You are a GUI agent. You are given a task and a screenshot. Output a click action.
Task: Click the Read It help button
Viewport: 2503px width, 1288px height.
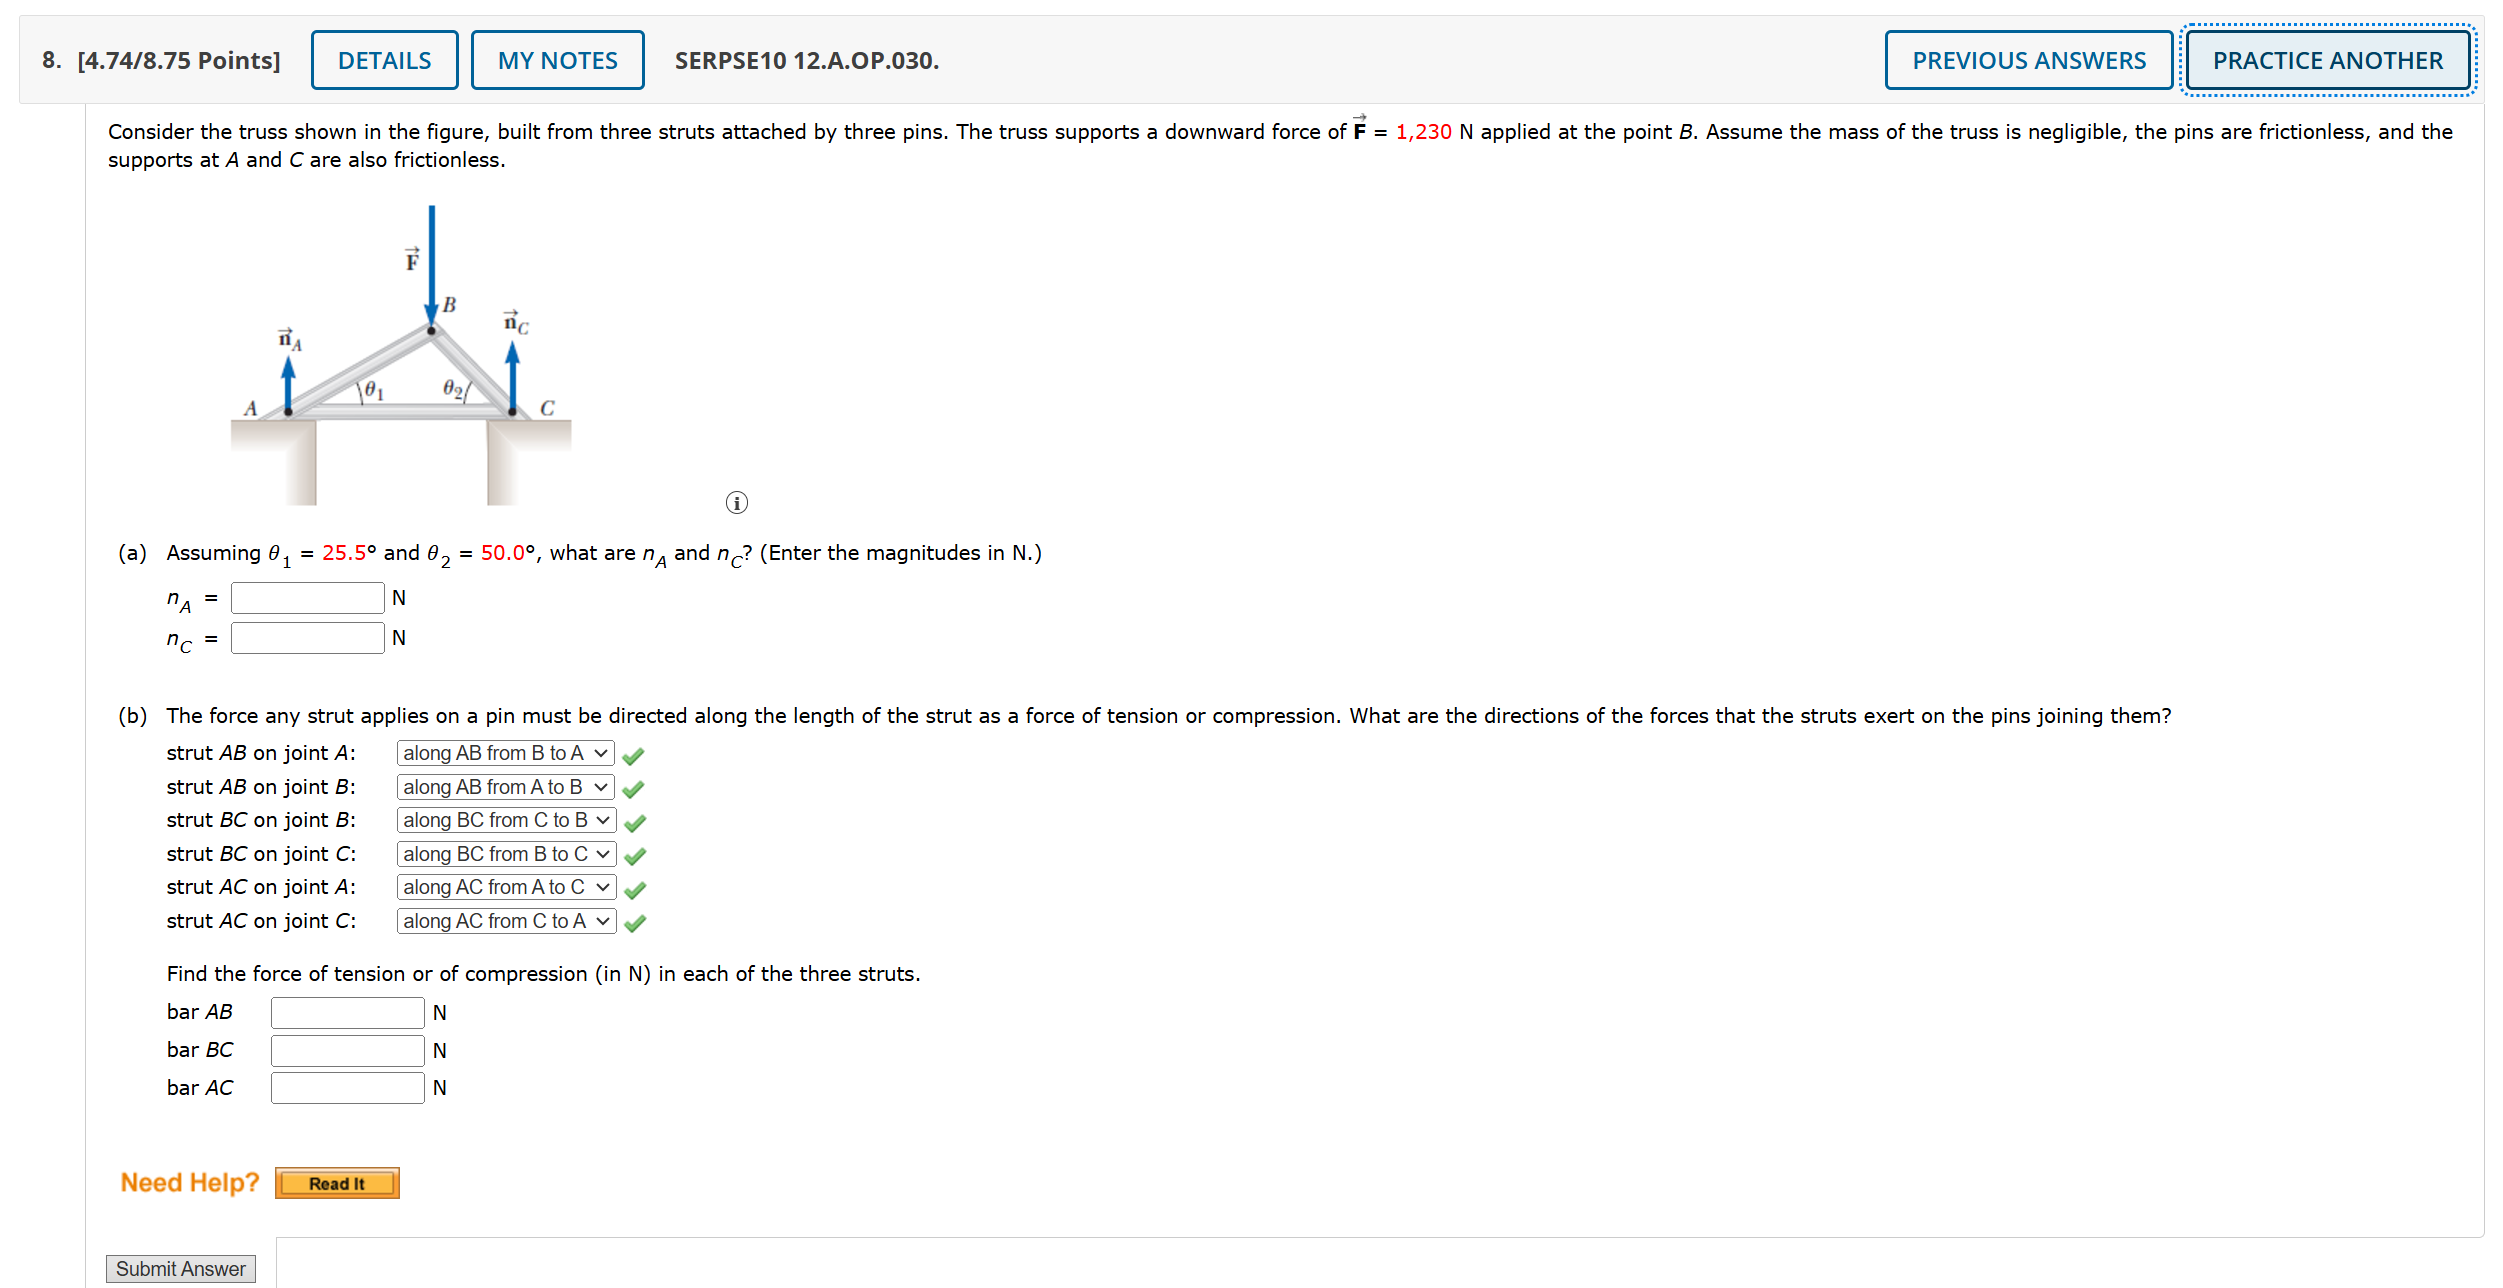(x=337, y=1183)
